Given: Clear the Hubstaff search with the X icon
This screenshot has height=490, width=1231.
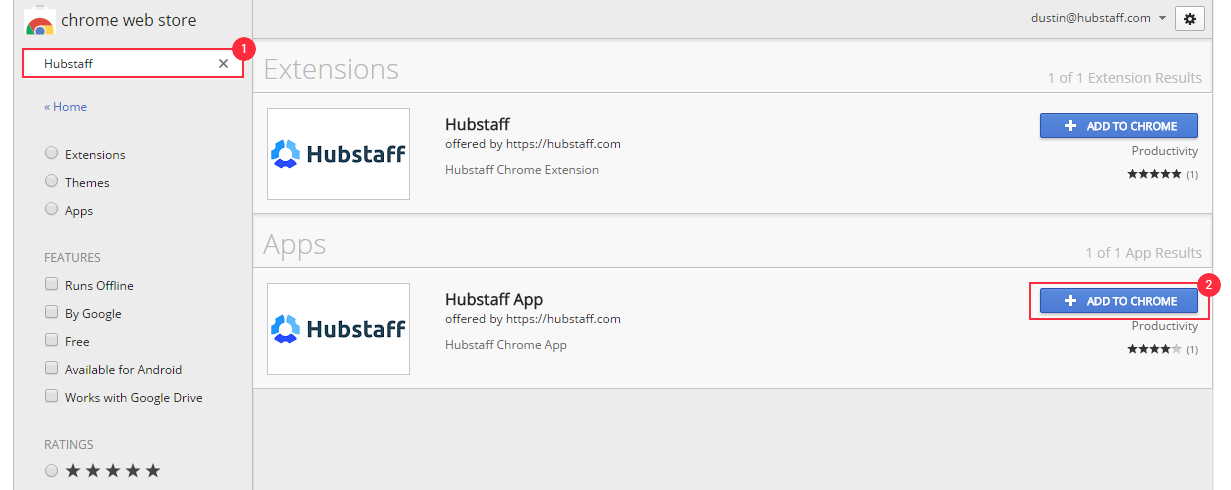Looking at the screenshot, I should tap(223, 64).
